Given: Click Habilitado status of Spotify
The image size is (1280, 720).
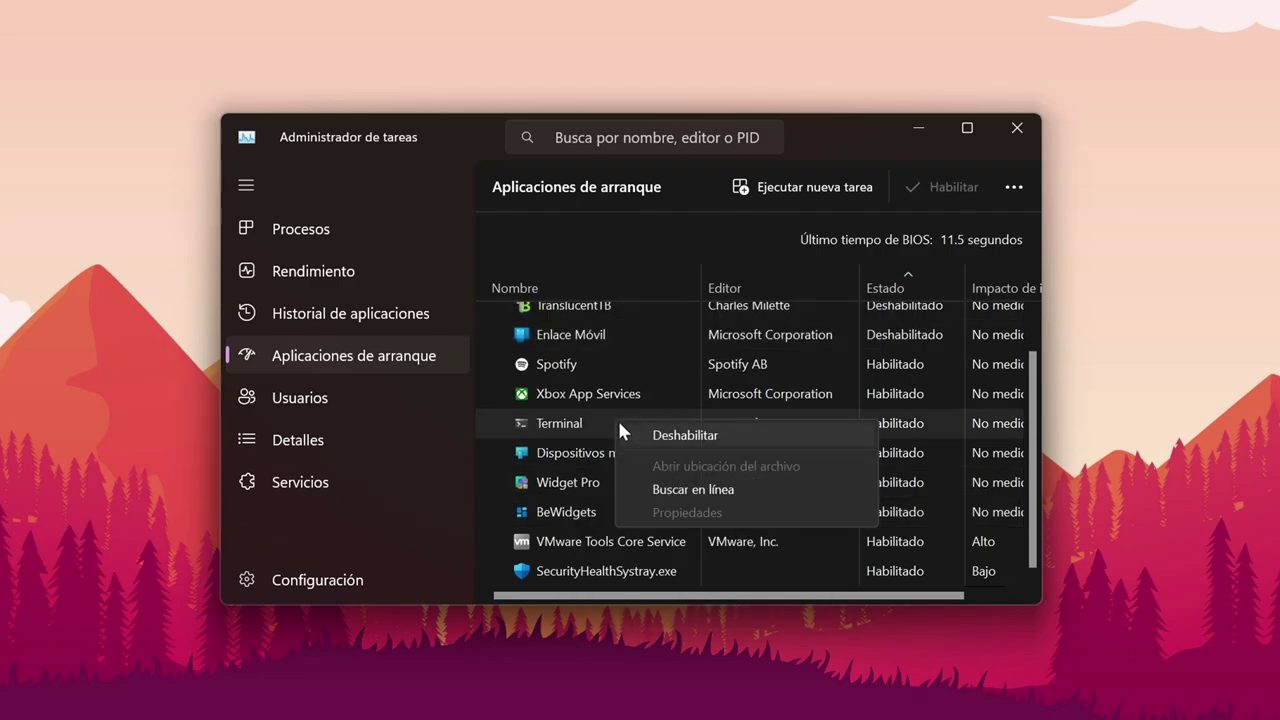Looking at the screenshot, I should [x=894, y=364].
